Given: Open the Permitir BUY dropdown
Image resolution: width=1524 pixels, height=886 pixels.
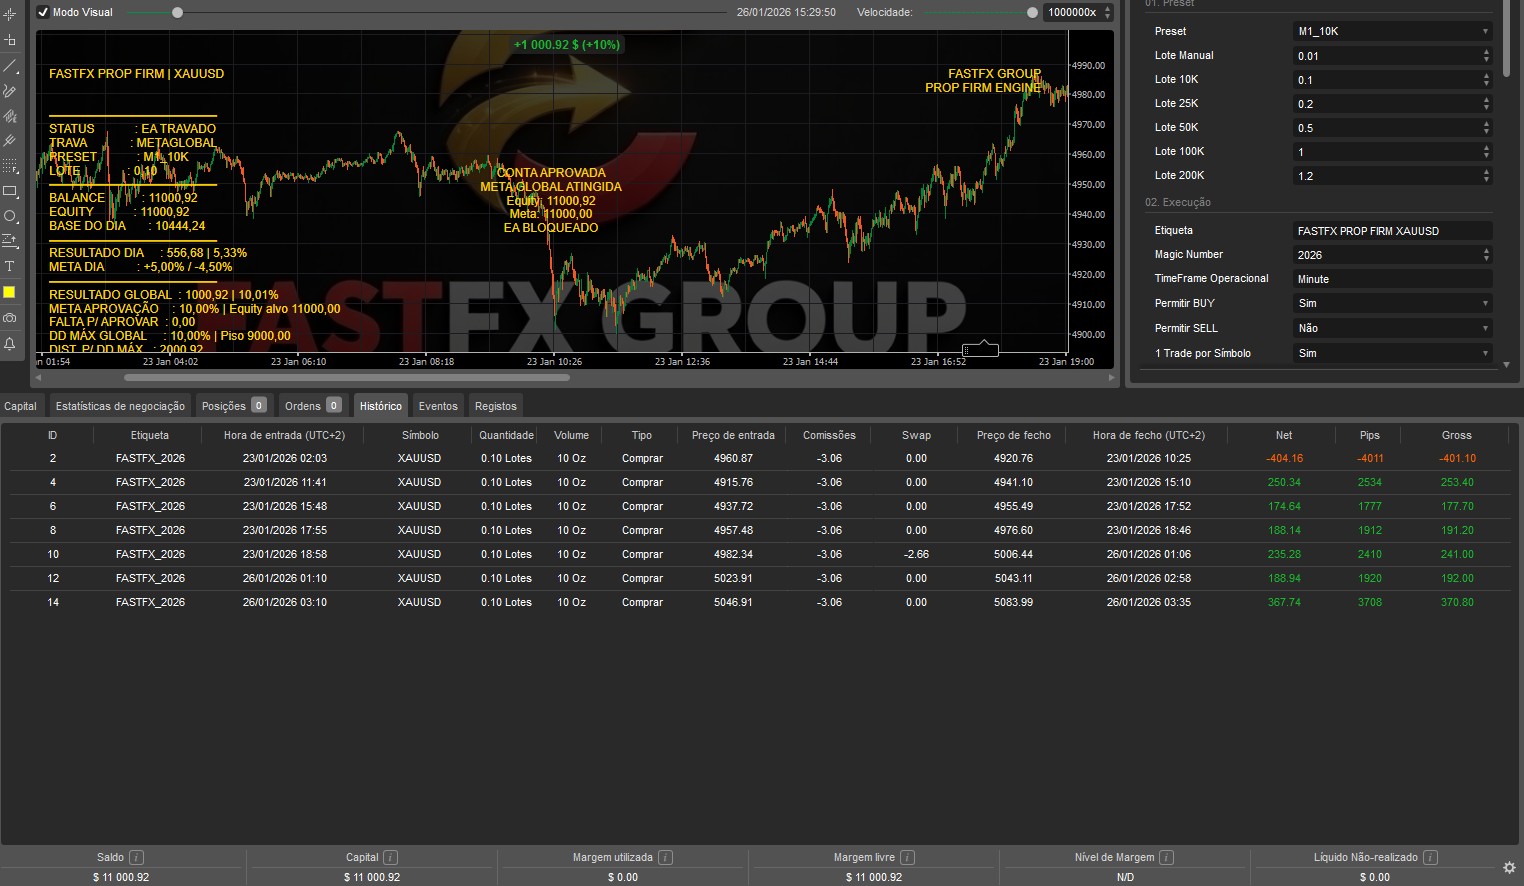Looking at the screenshot, I should coord(1391,303).
